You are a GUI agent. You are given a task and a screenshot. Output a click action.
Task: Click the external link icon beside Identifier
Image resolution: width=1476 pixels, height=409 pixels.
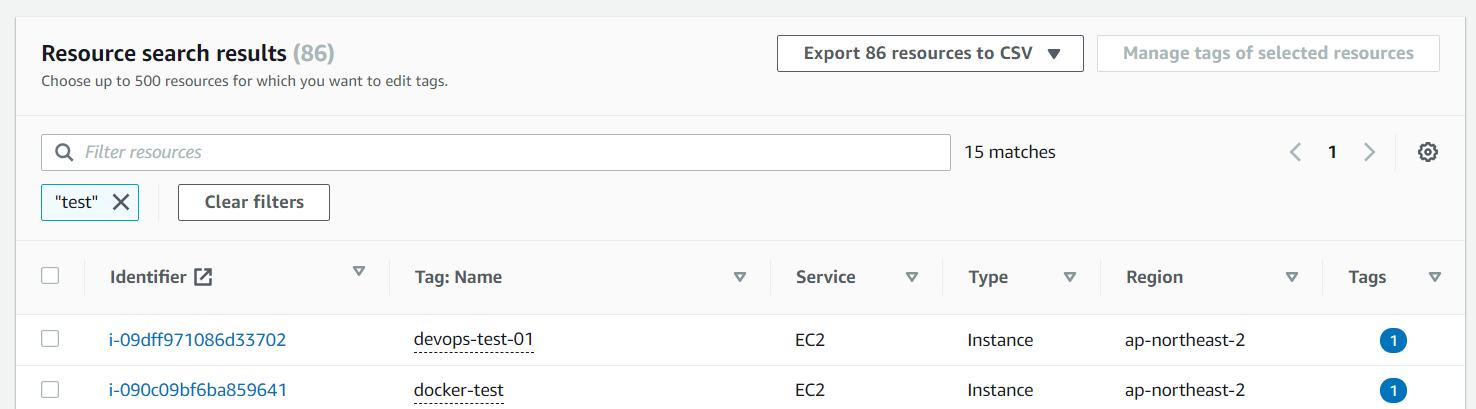coord(203,277)
